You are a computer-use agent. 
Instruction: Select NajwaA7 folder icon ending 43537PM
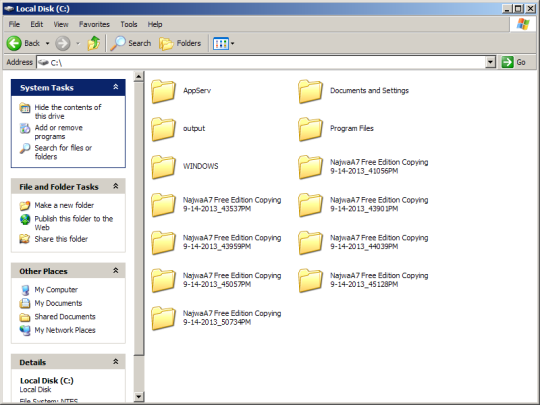163,205
